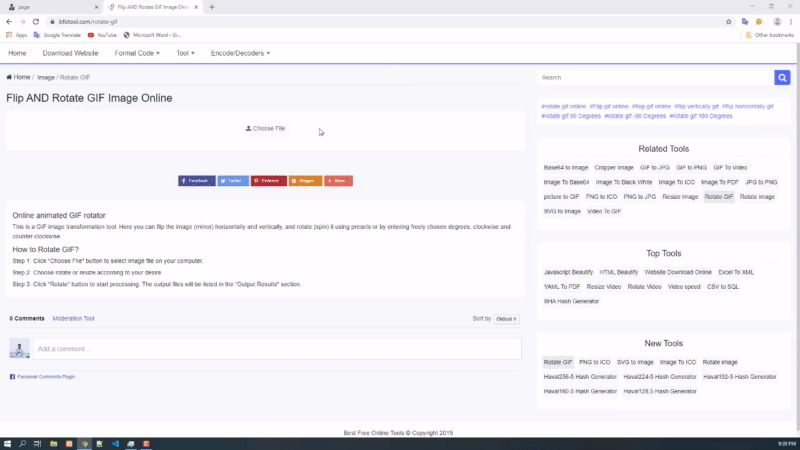Go to Download Website menu item

tap(70, 53)
